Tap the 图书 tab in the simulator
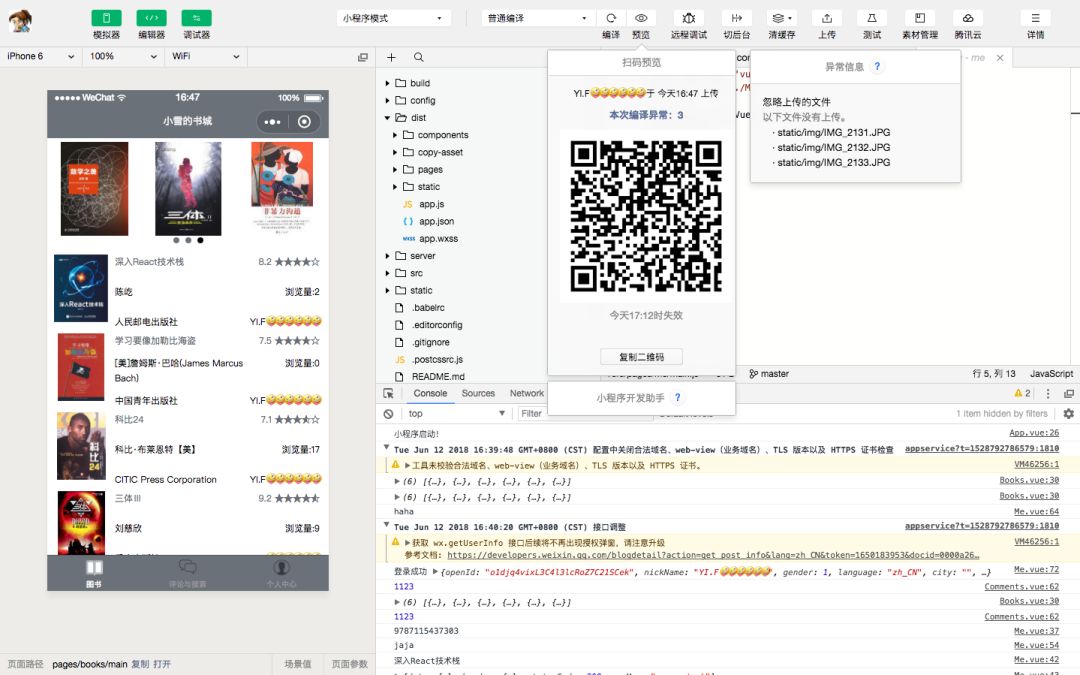Screen dimensions: 1080x675 point(94,573)
